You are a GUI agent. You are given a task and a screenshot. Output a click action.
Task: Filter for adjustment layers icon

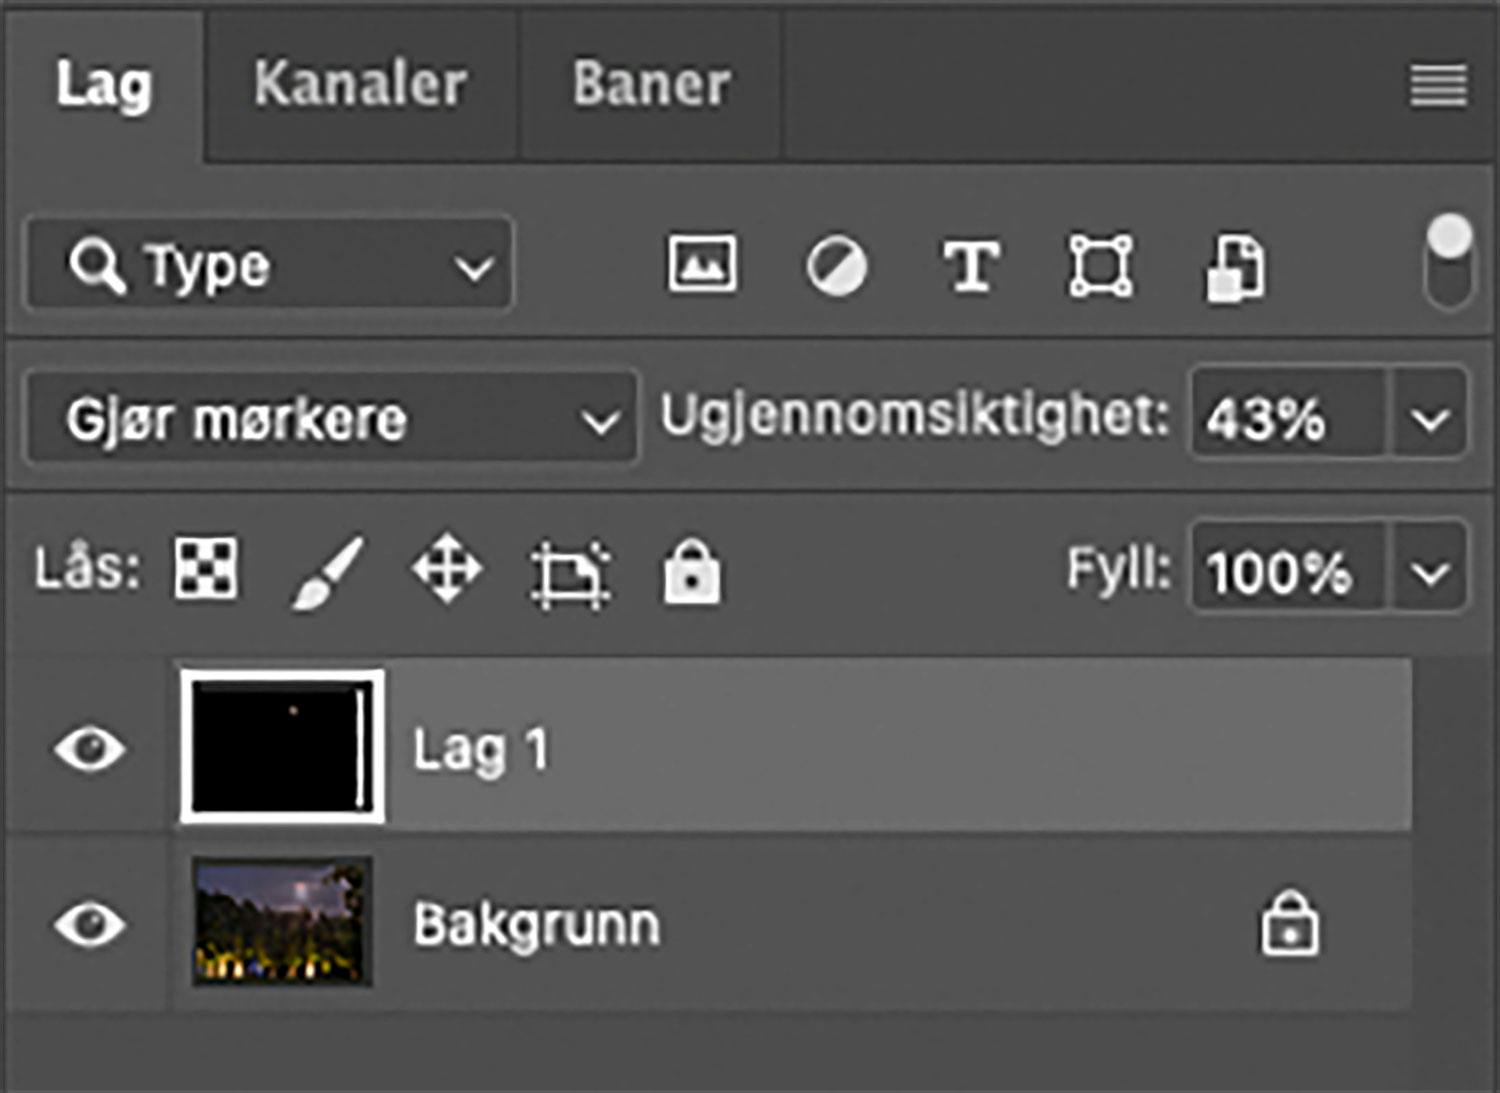coord(836,266)
